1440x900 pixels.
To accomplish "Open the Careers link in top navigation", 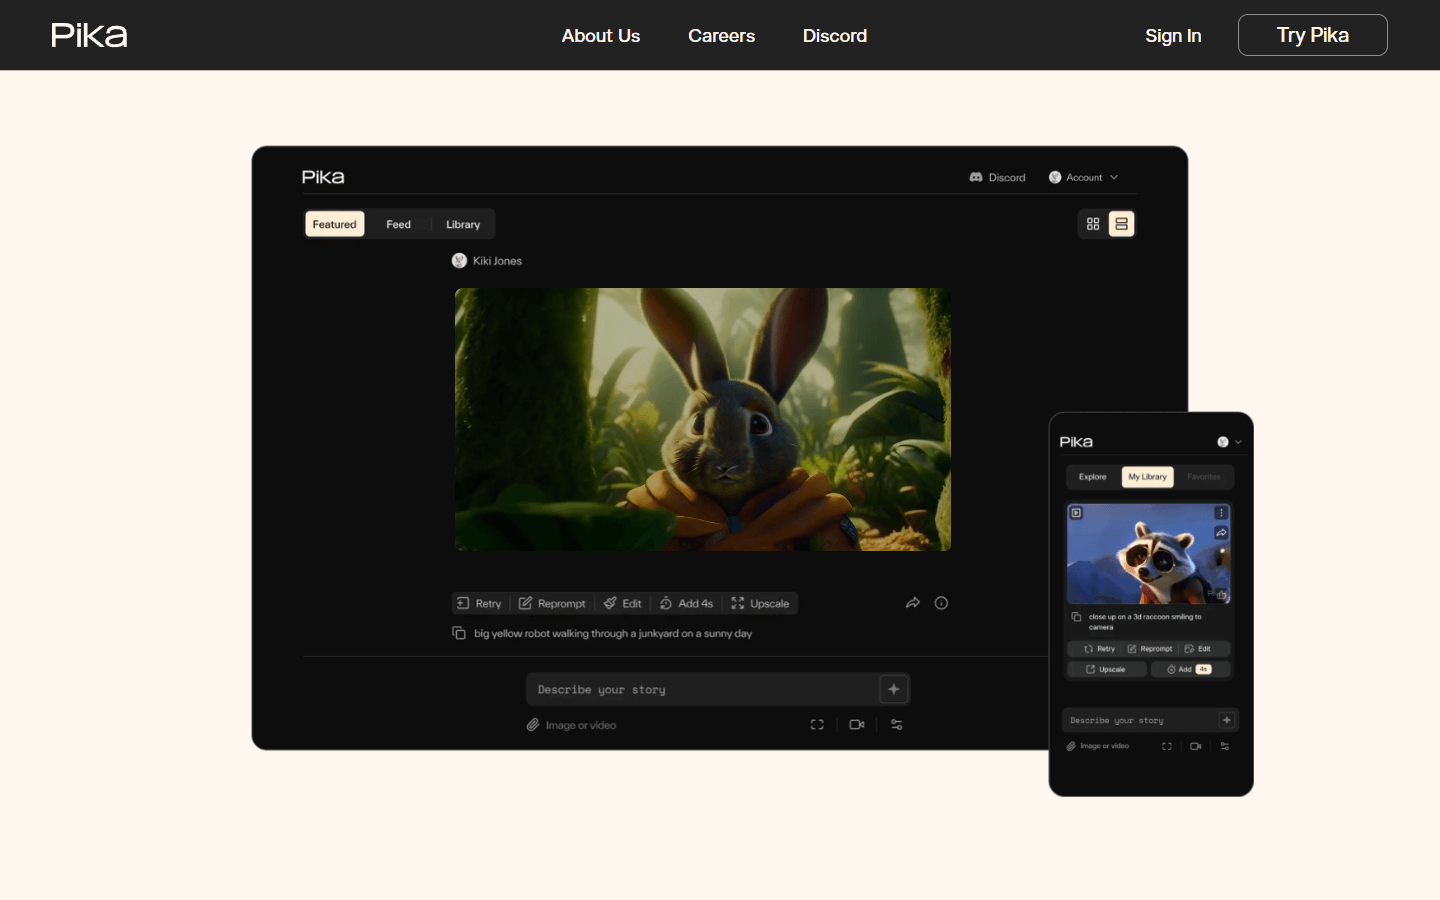I will [721, 36].
